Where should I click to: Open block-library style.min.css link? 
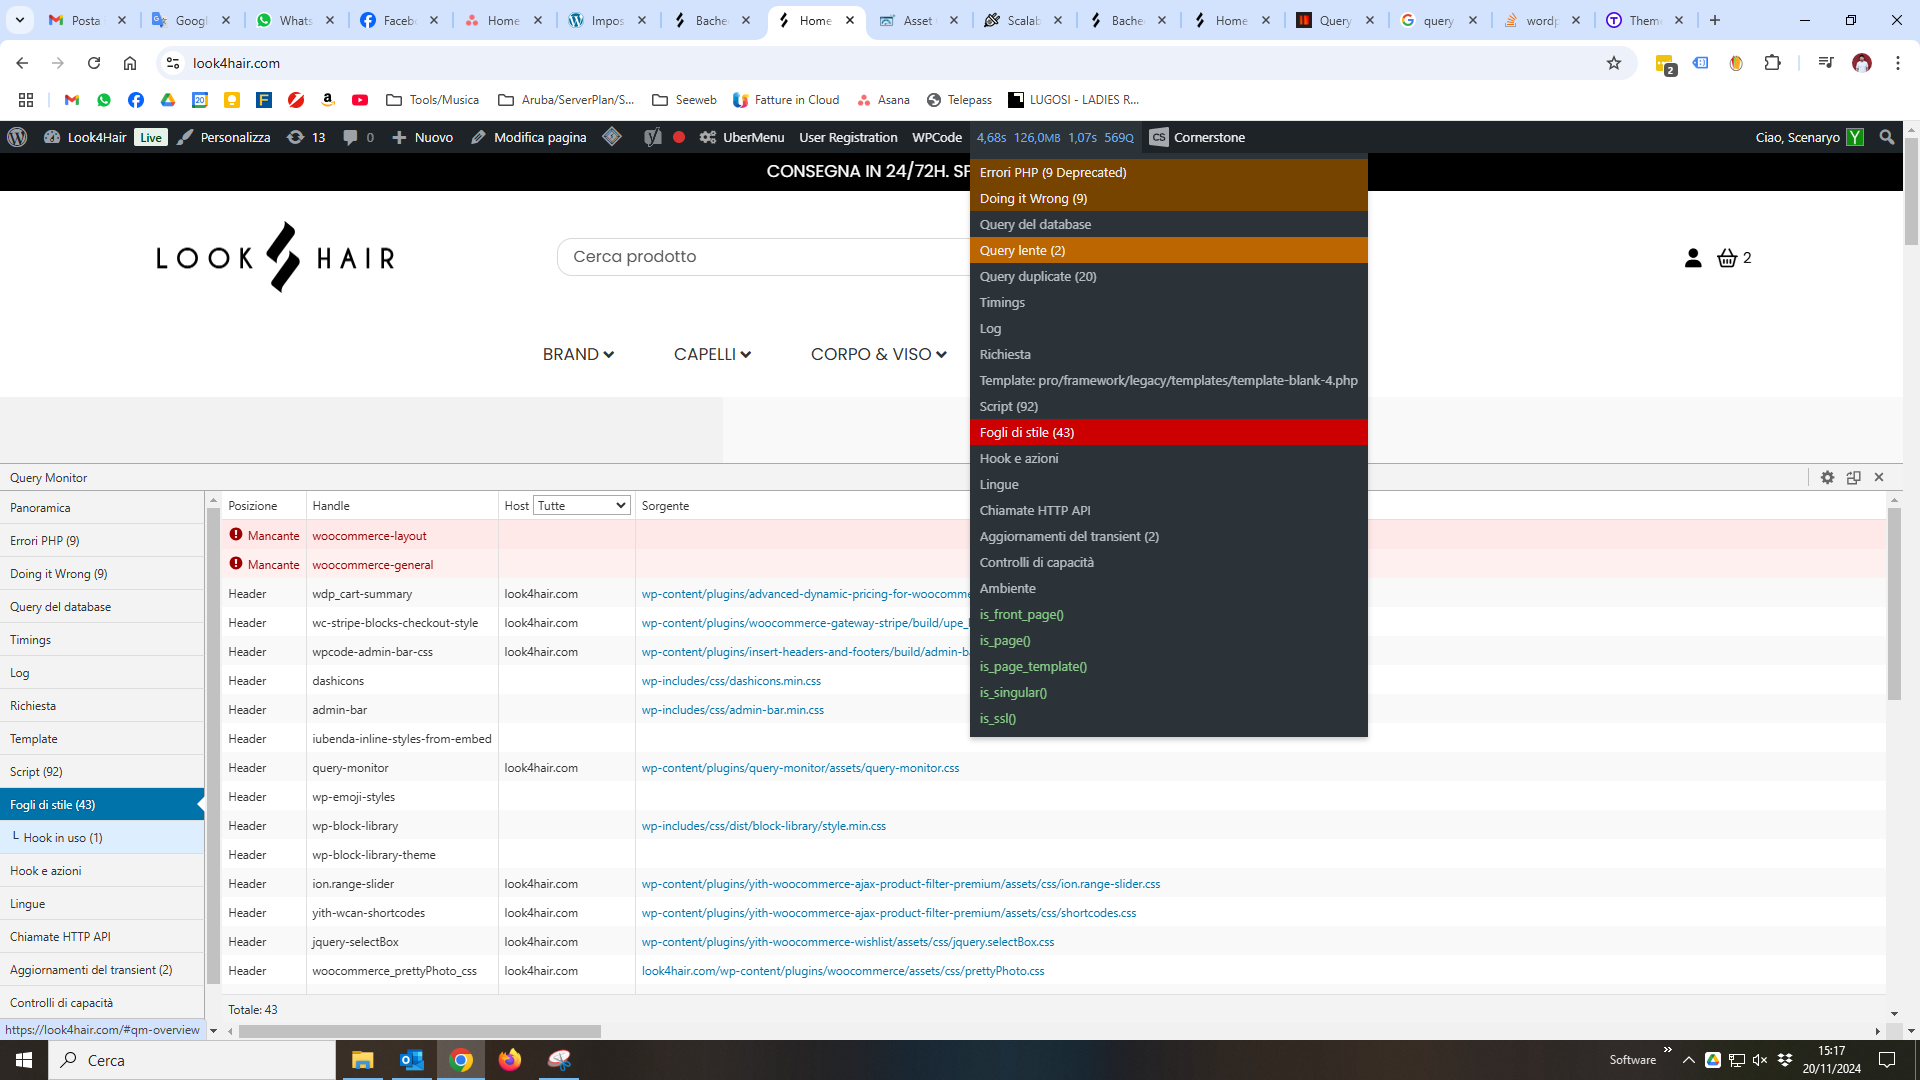763,825
